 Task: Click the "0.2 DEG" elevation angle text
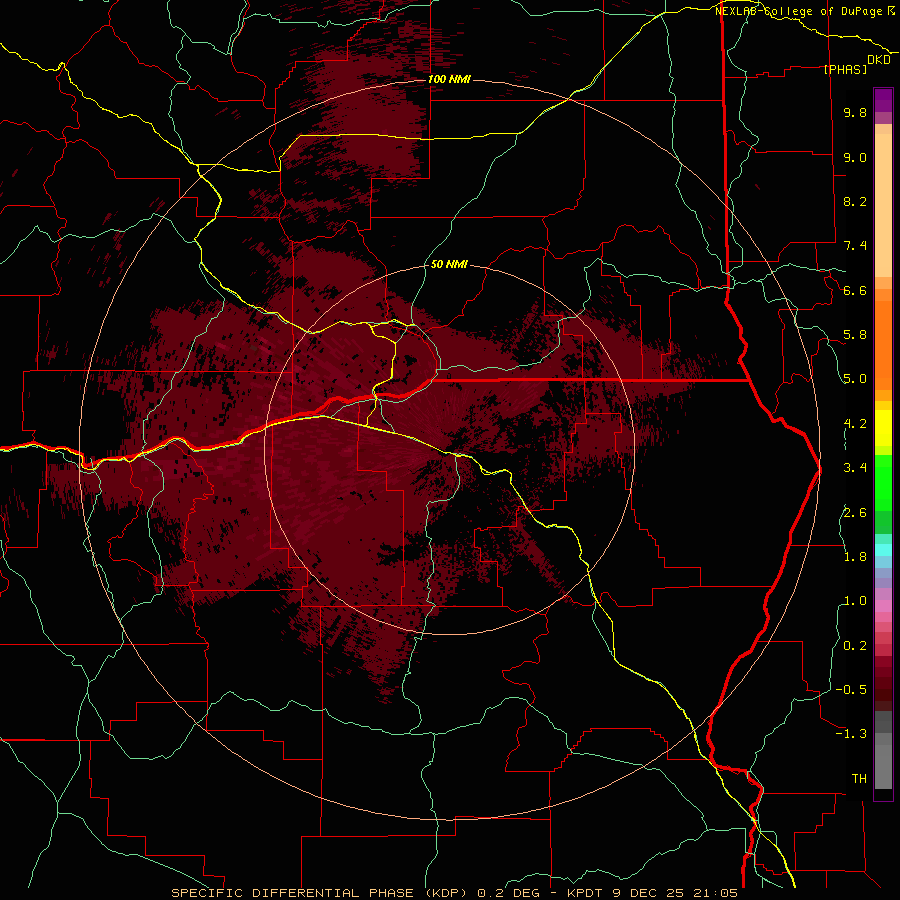coord(509,893)
